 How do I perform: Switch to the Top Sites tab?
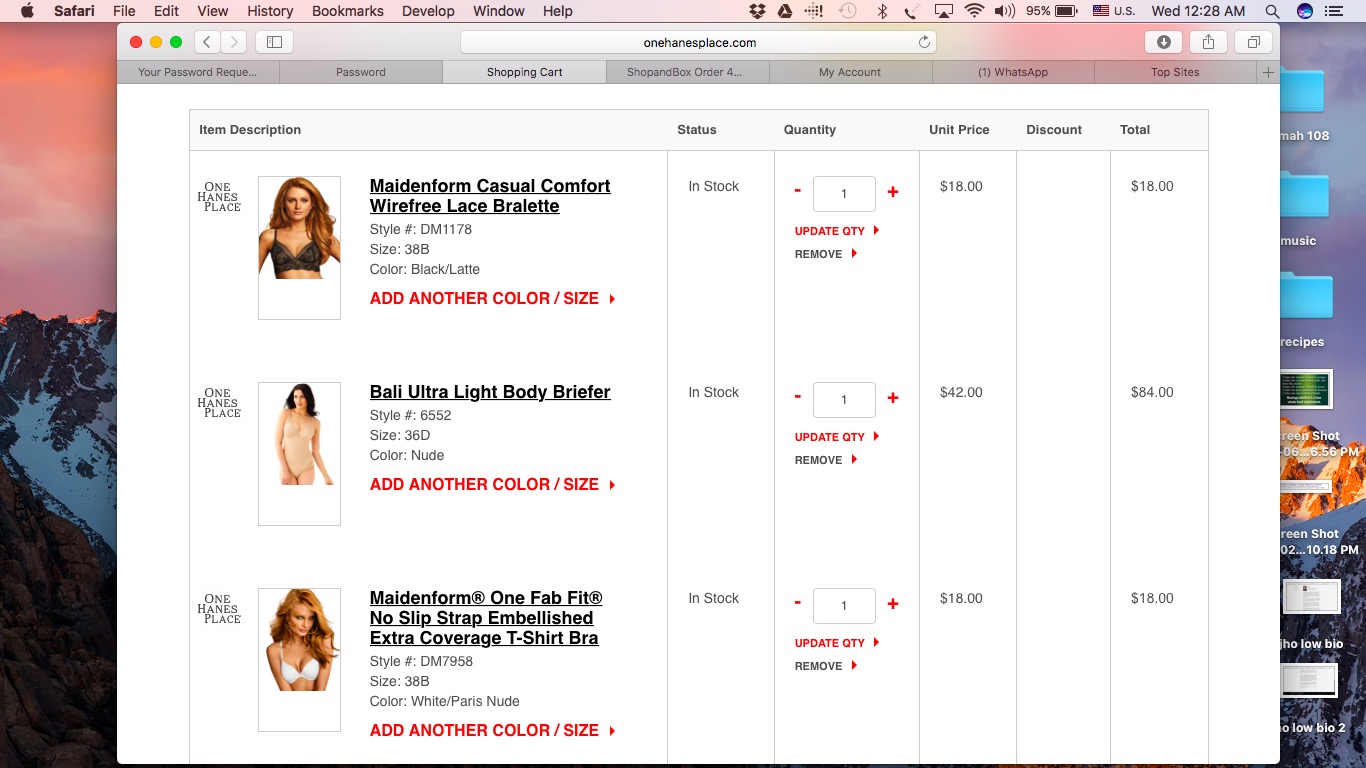click(x=1175, y=72)
